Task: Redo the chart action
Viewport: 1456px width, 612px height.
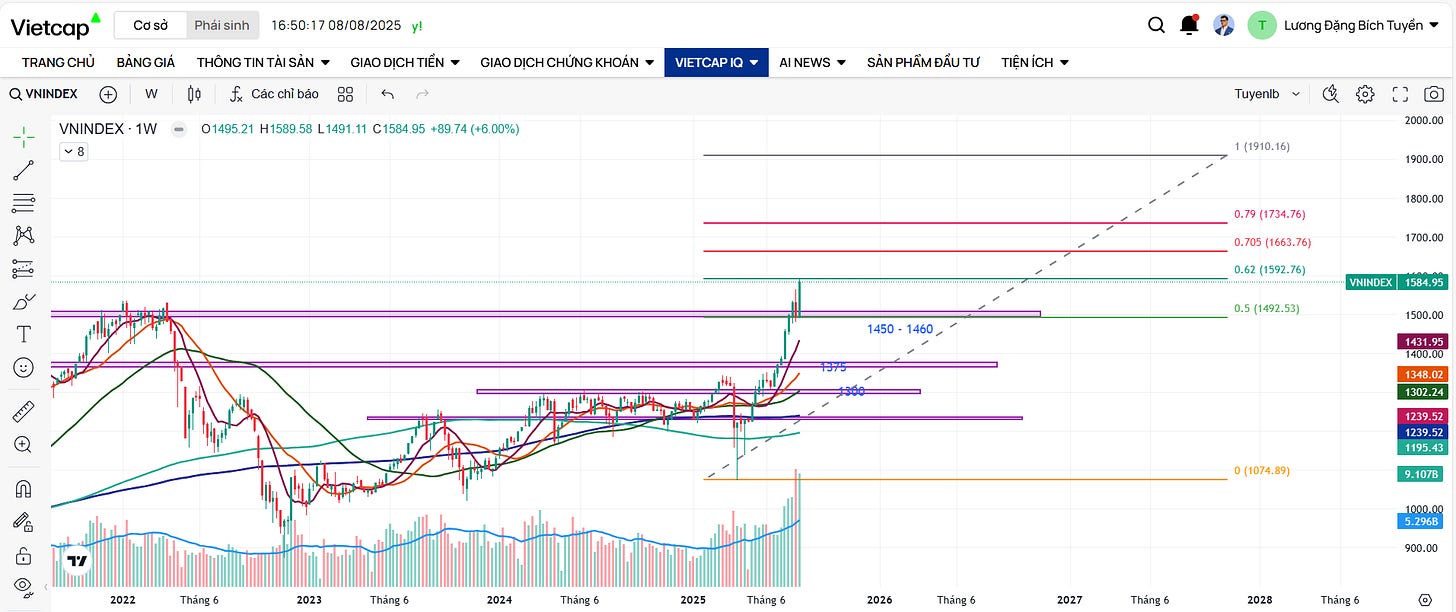Action: click(x=423, y=94)
